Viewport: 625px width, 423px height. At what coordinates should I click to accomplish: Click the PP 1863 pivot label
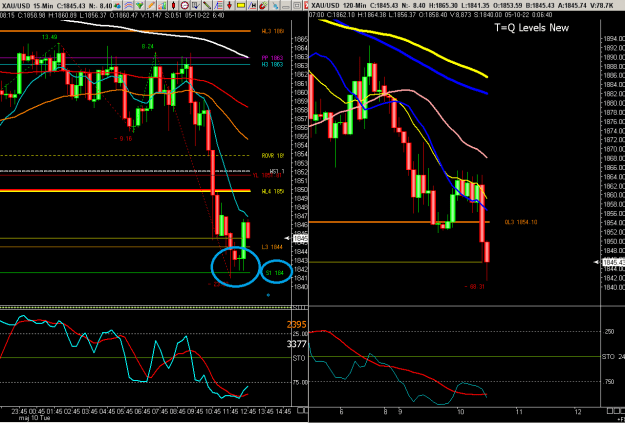click(272, 58)
